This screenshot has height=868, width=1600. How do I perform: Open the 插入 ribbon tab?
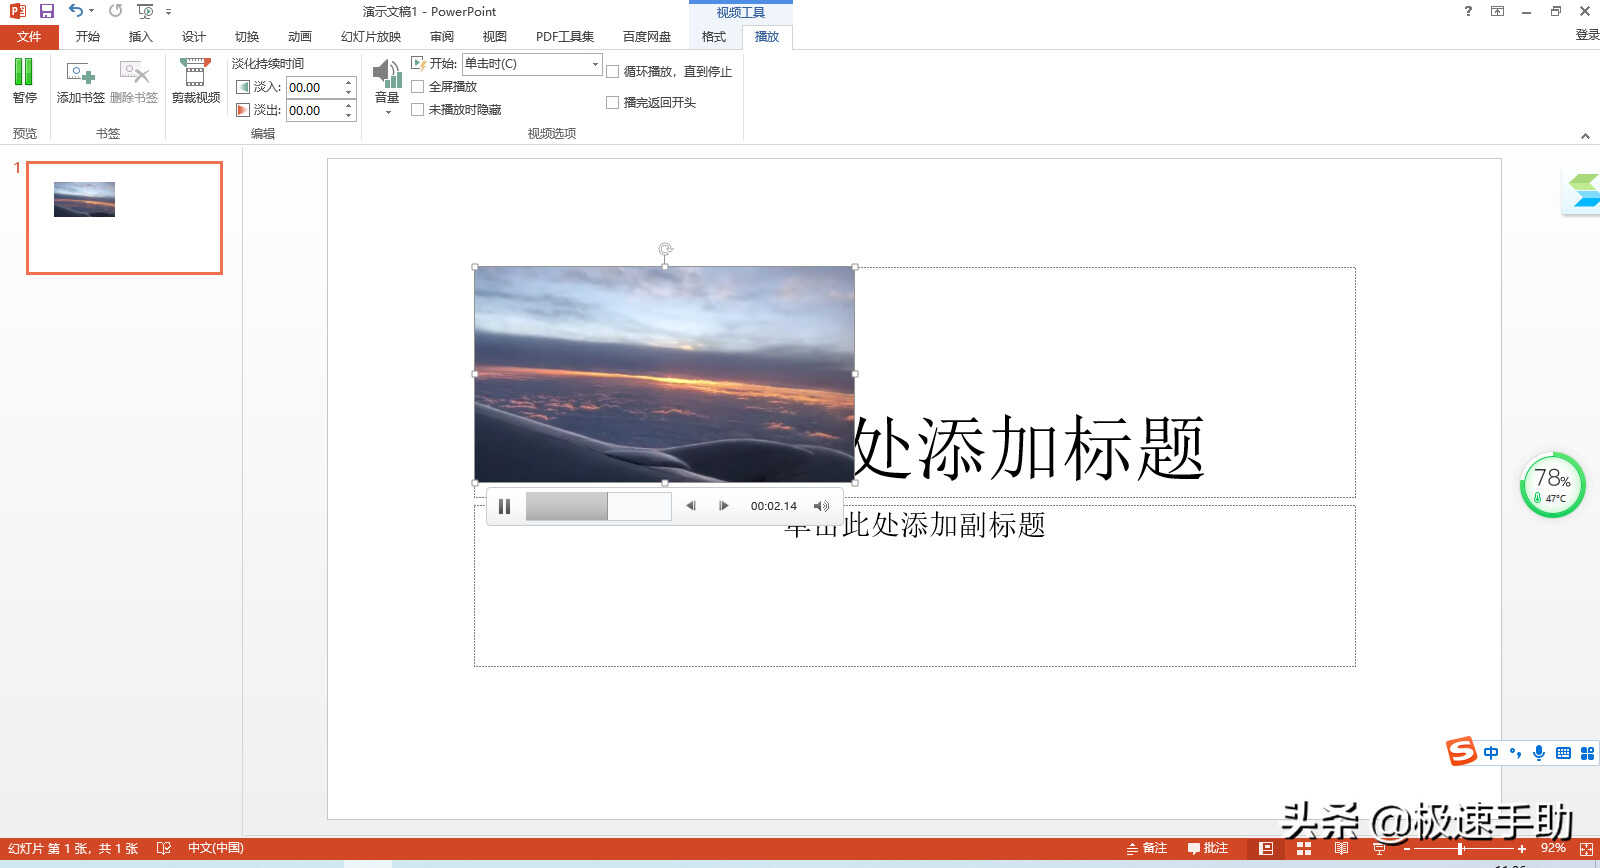pos(140,37)
